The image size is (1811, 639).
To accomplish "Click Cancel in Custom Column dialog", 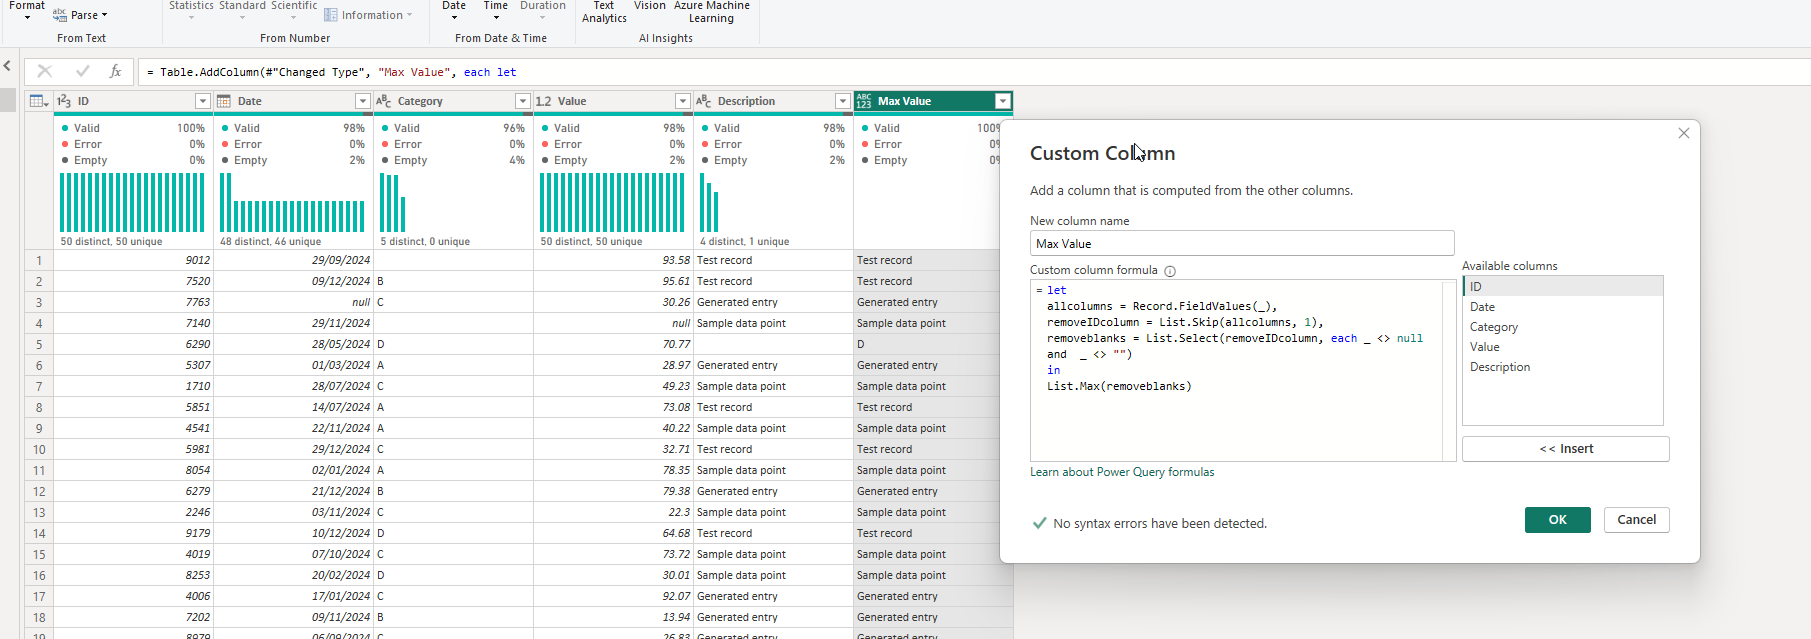I will [1636, 520].
